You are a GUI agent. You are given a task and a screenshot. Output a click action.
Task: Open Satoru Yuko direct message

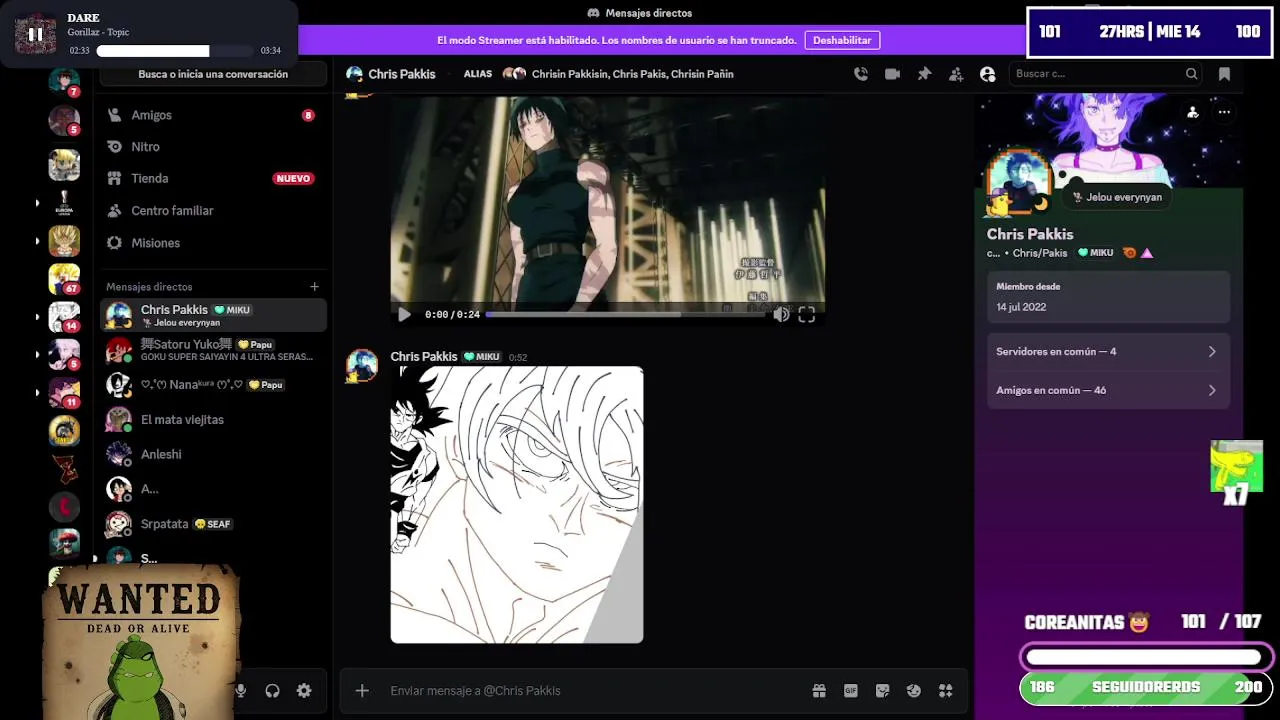[213, 350]
